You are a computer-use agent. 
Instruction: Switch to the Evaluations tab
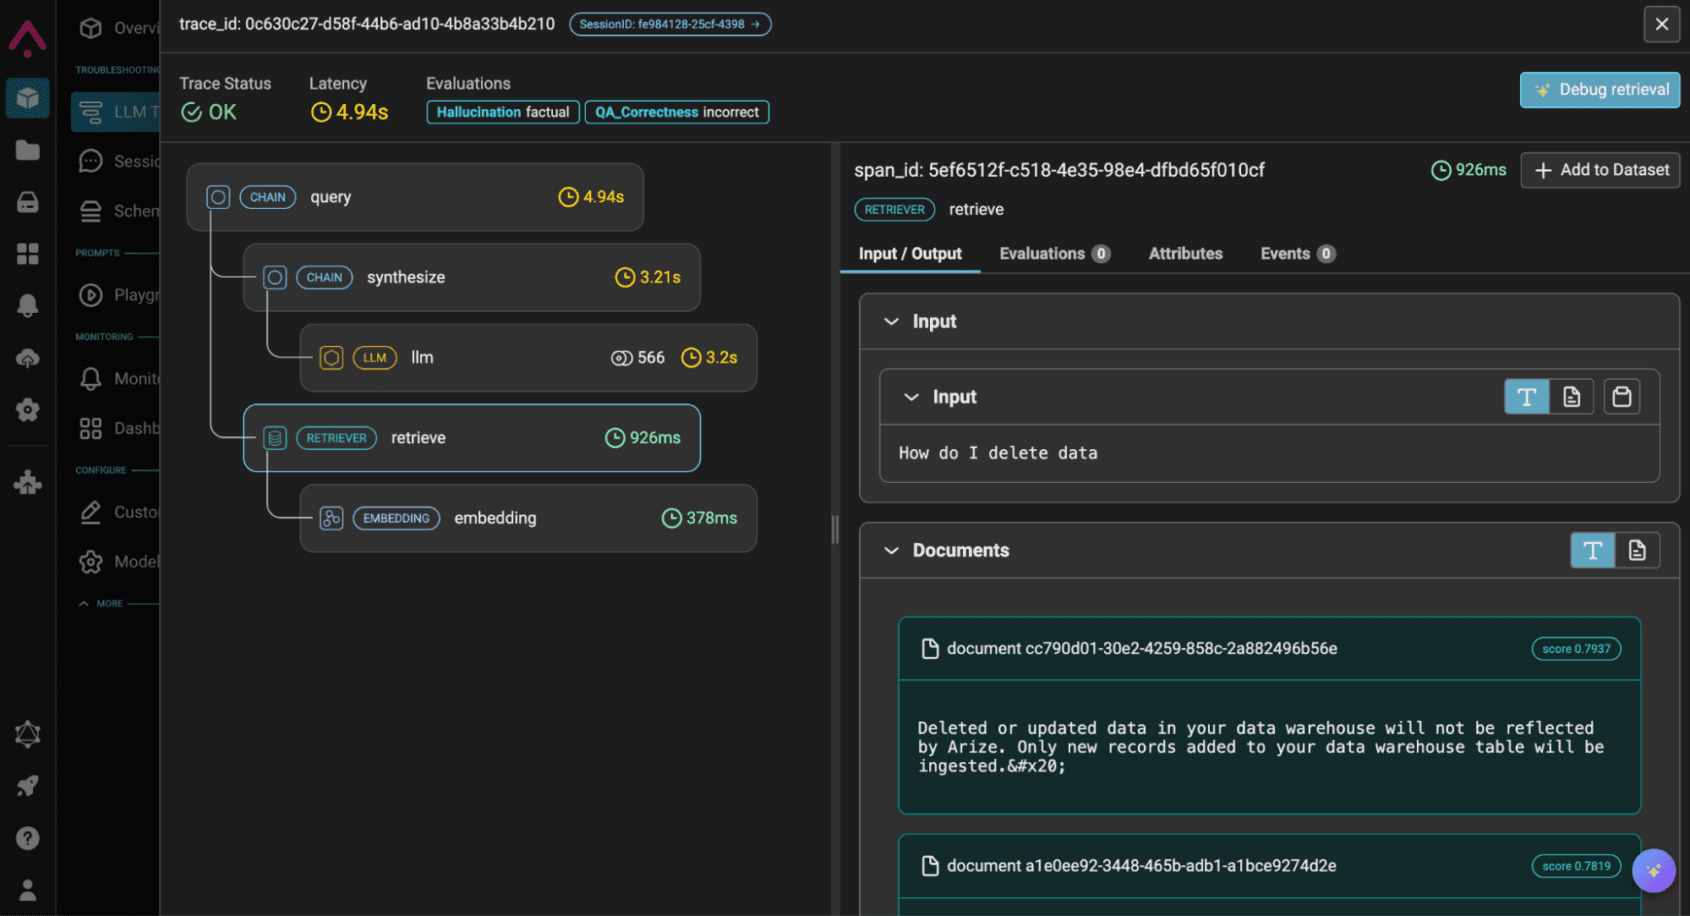tap(1042, 253)
